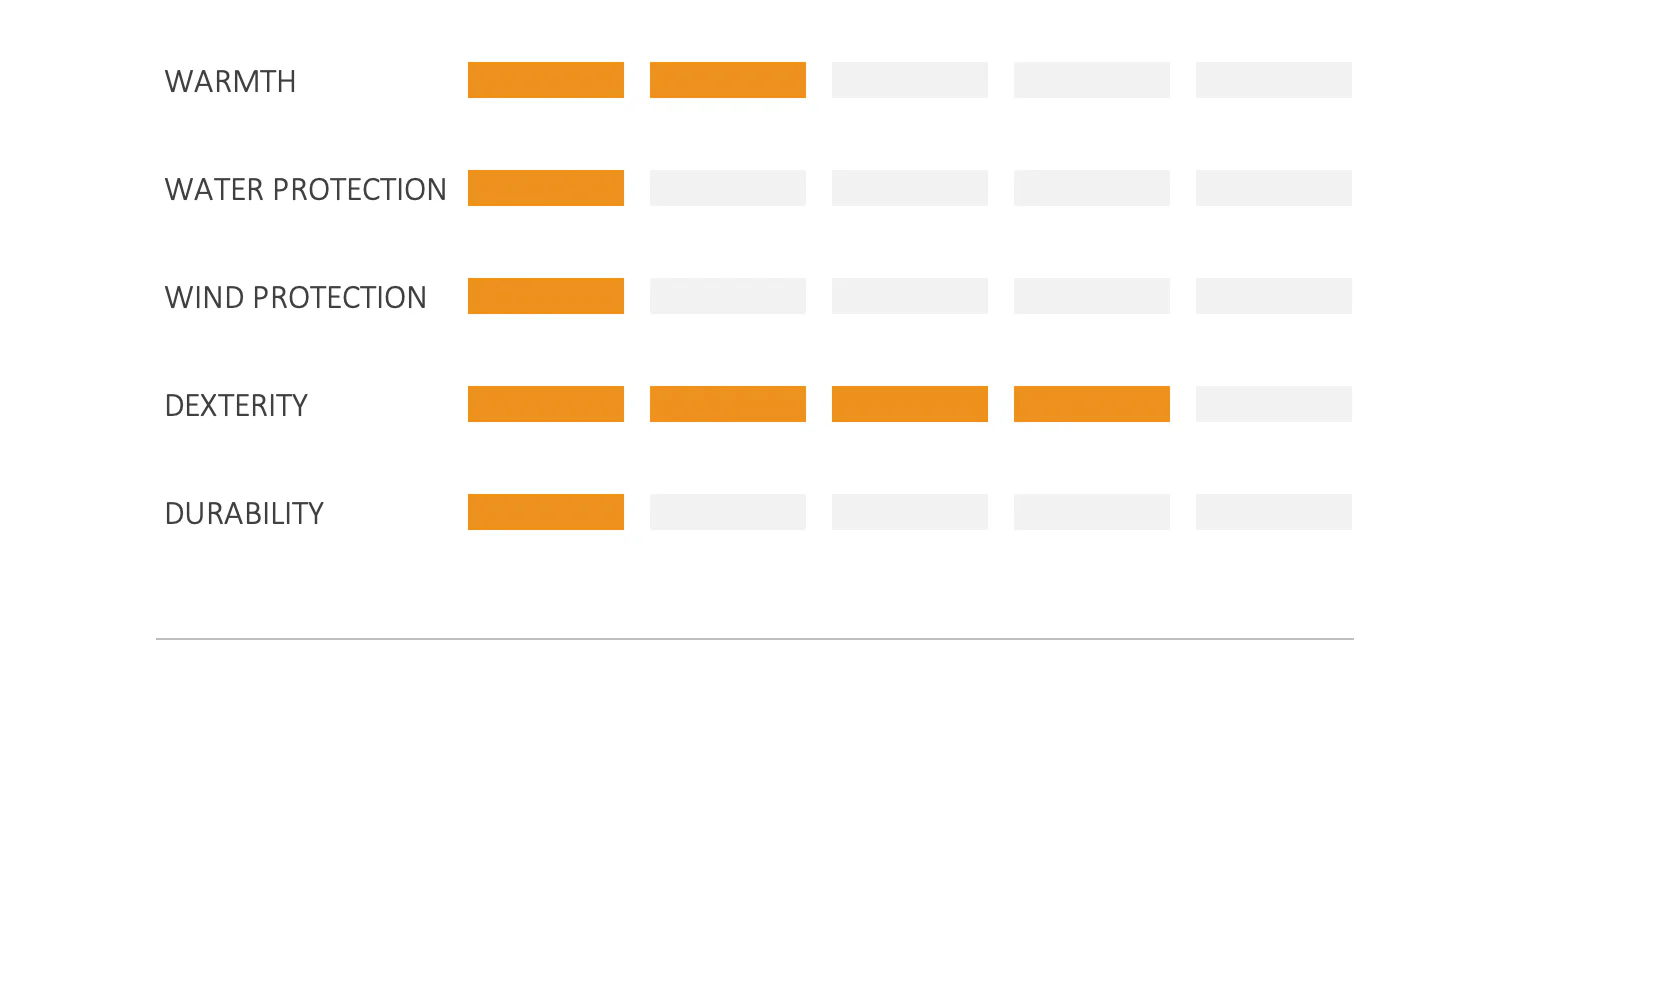The width and height of the screenshot is (1666, 1000).
Task: Click the second Water Protection segment
Action: point(728,188)
